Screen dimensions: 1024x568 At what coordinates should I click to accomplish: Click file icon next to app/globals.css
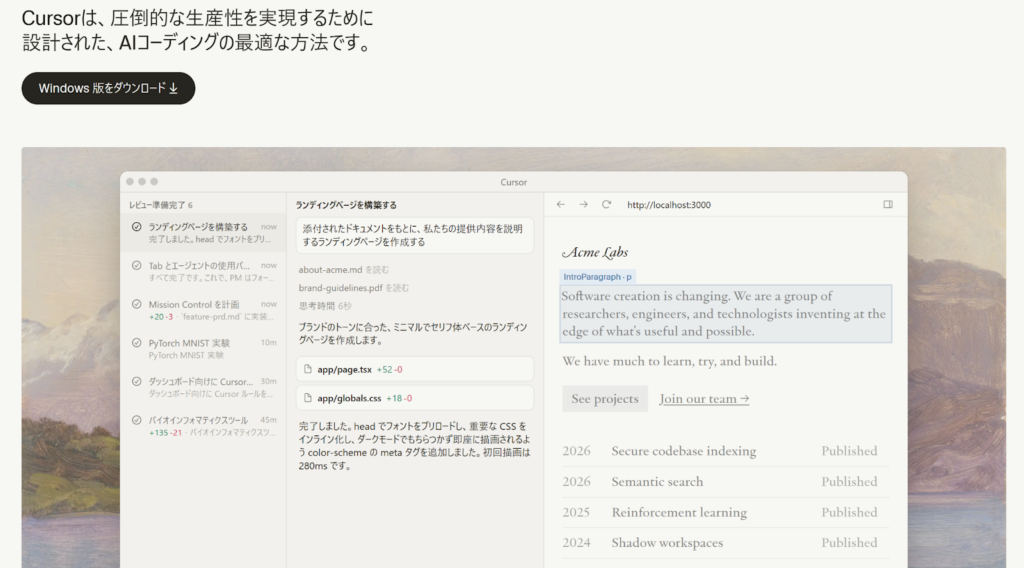308,398
